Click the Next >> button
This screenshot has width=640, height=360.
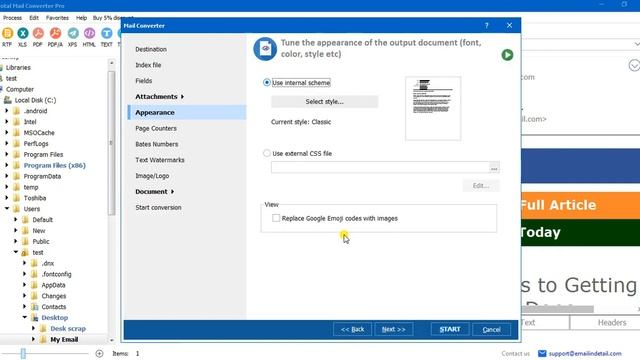point(393,329)
